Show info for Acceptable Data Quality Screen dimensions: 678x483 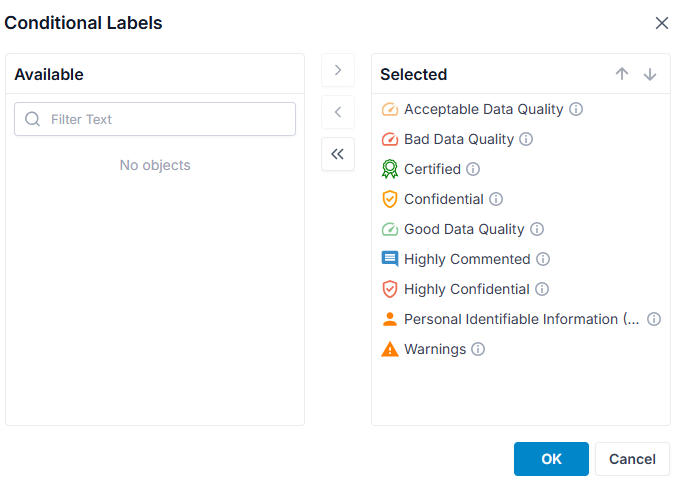(576, 109)
